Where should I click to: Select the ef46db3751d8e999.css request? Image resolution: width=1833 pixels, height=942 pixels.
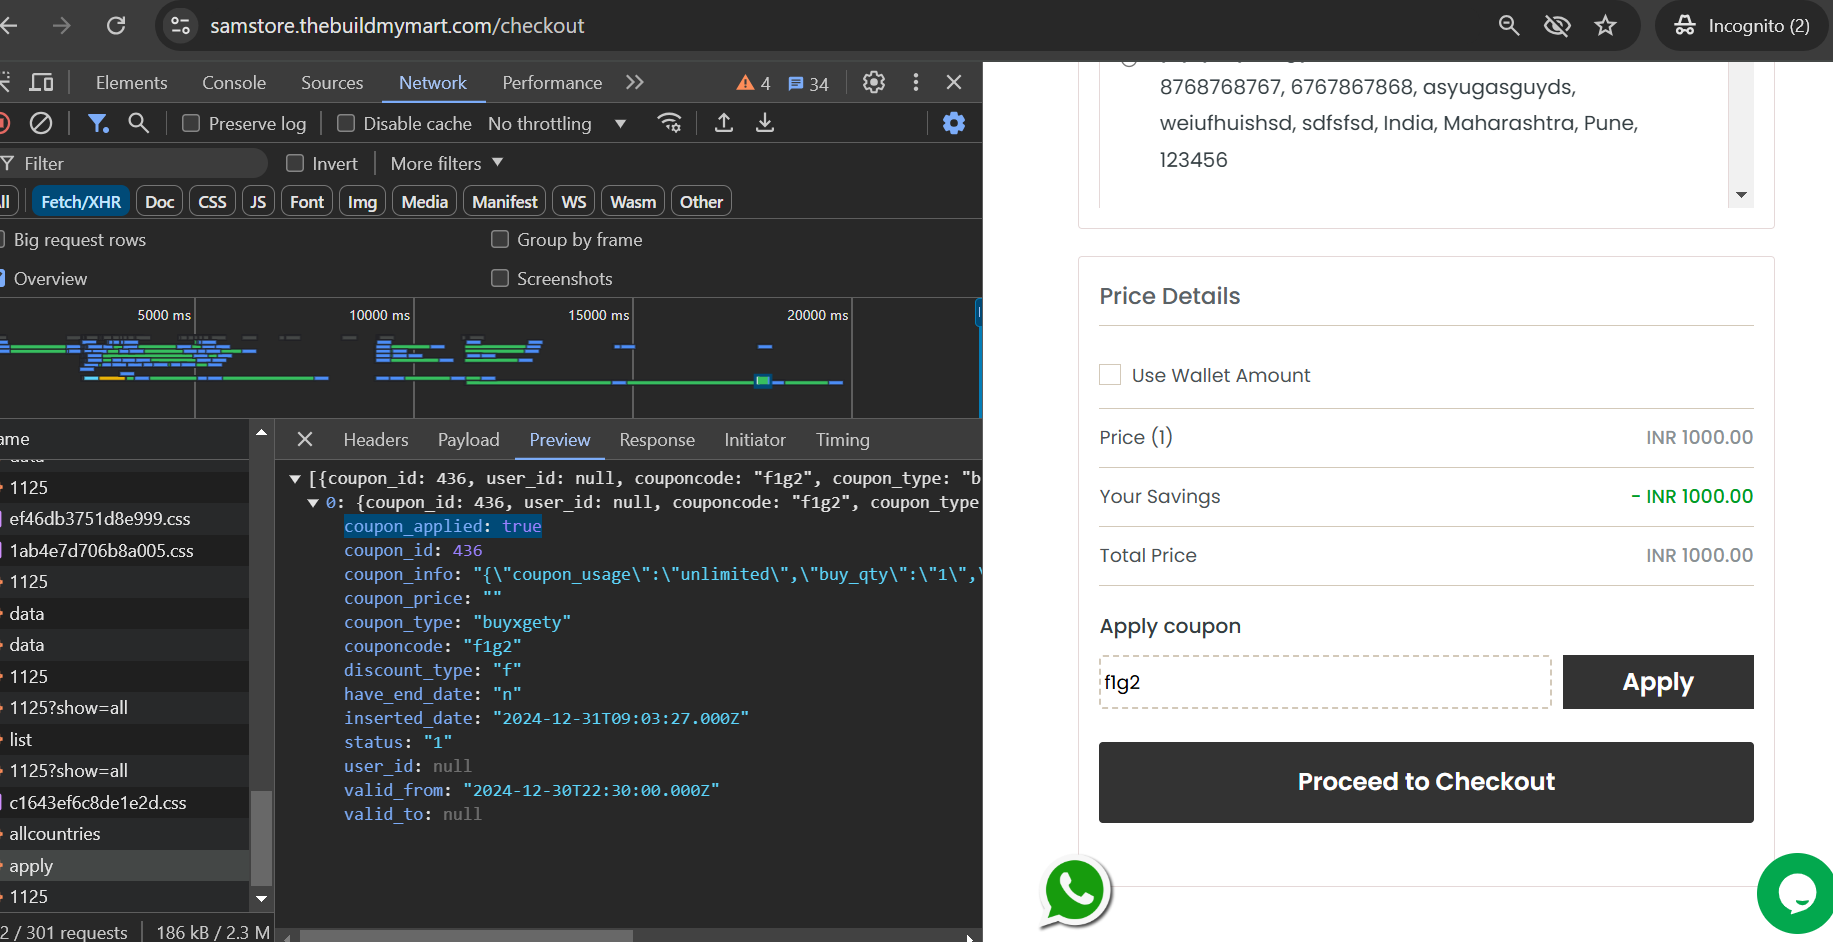tap(124, 519)
